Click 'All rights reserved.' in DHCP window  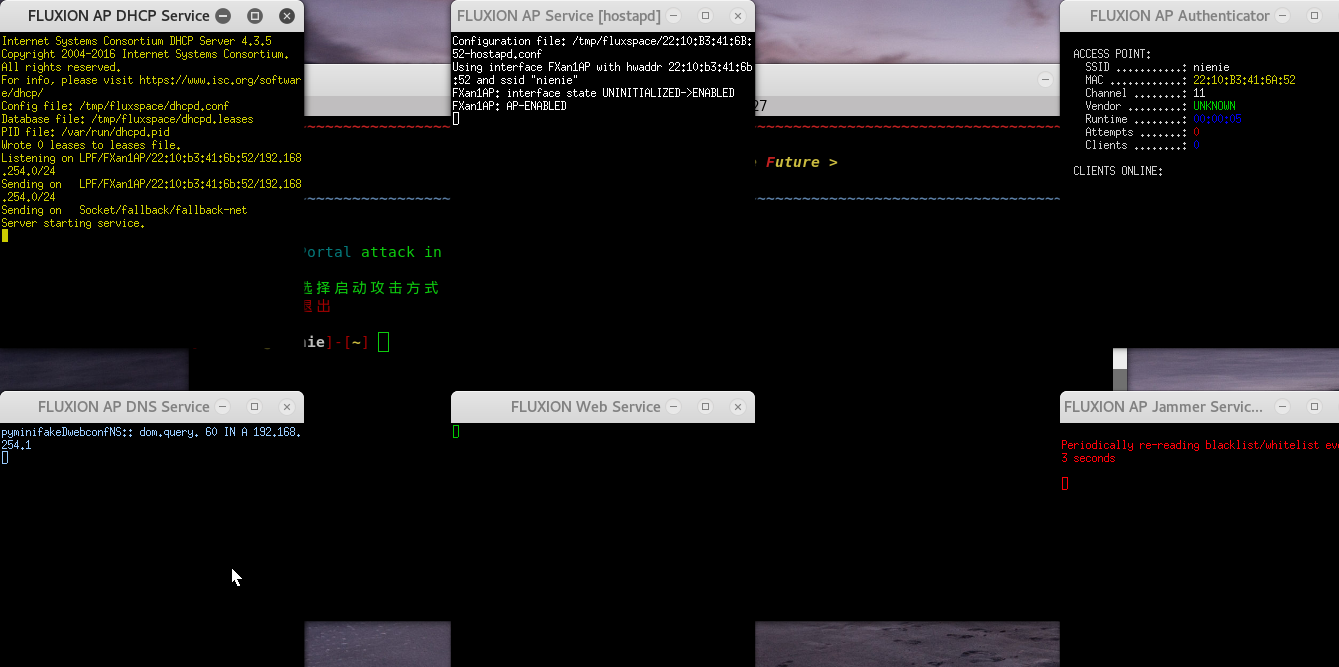pos(61,67)
